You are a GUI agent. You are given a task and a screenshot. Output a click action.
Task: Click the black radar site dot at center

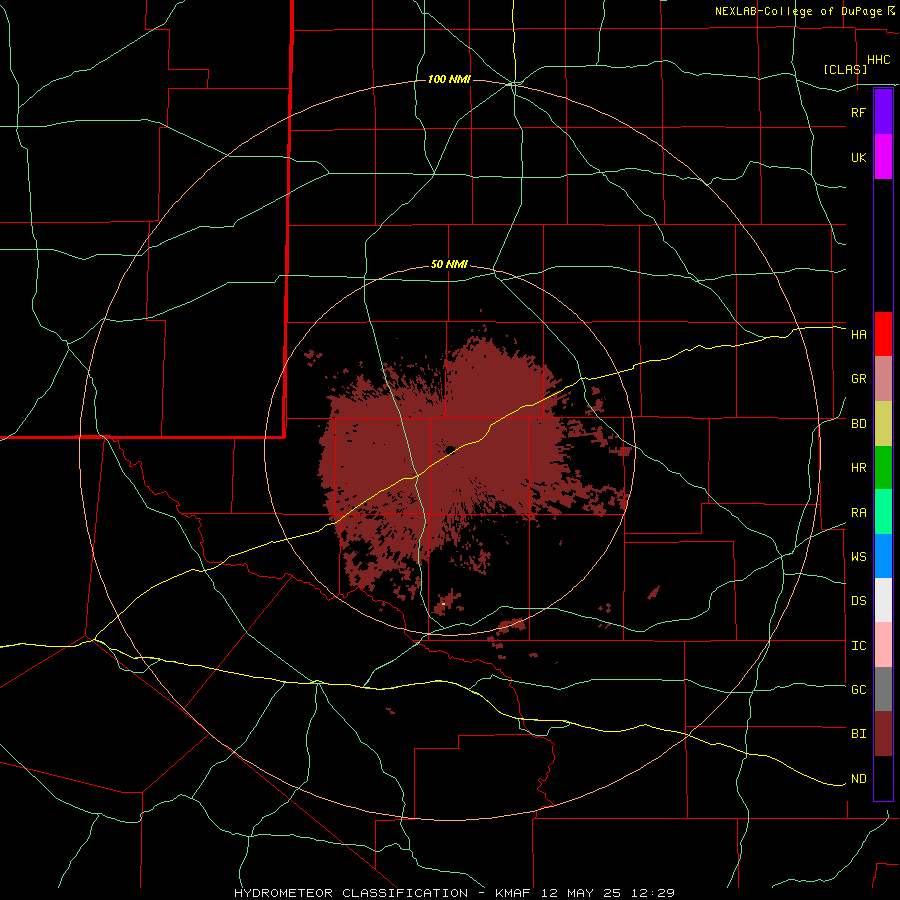(450, 449)
